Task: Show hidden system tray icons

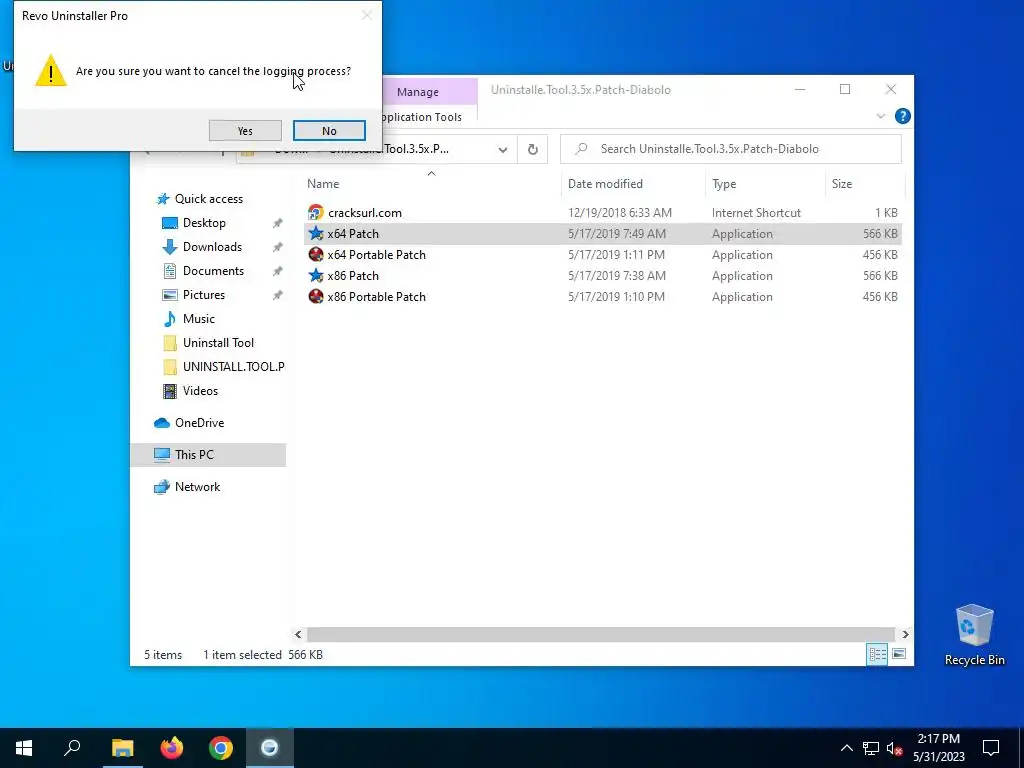Action: [846, 748]
